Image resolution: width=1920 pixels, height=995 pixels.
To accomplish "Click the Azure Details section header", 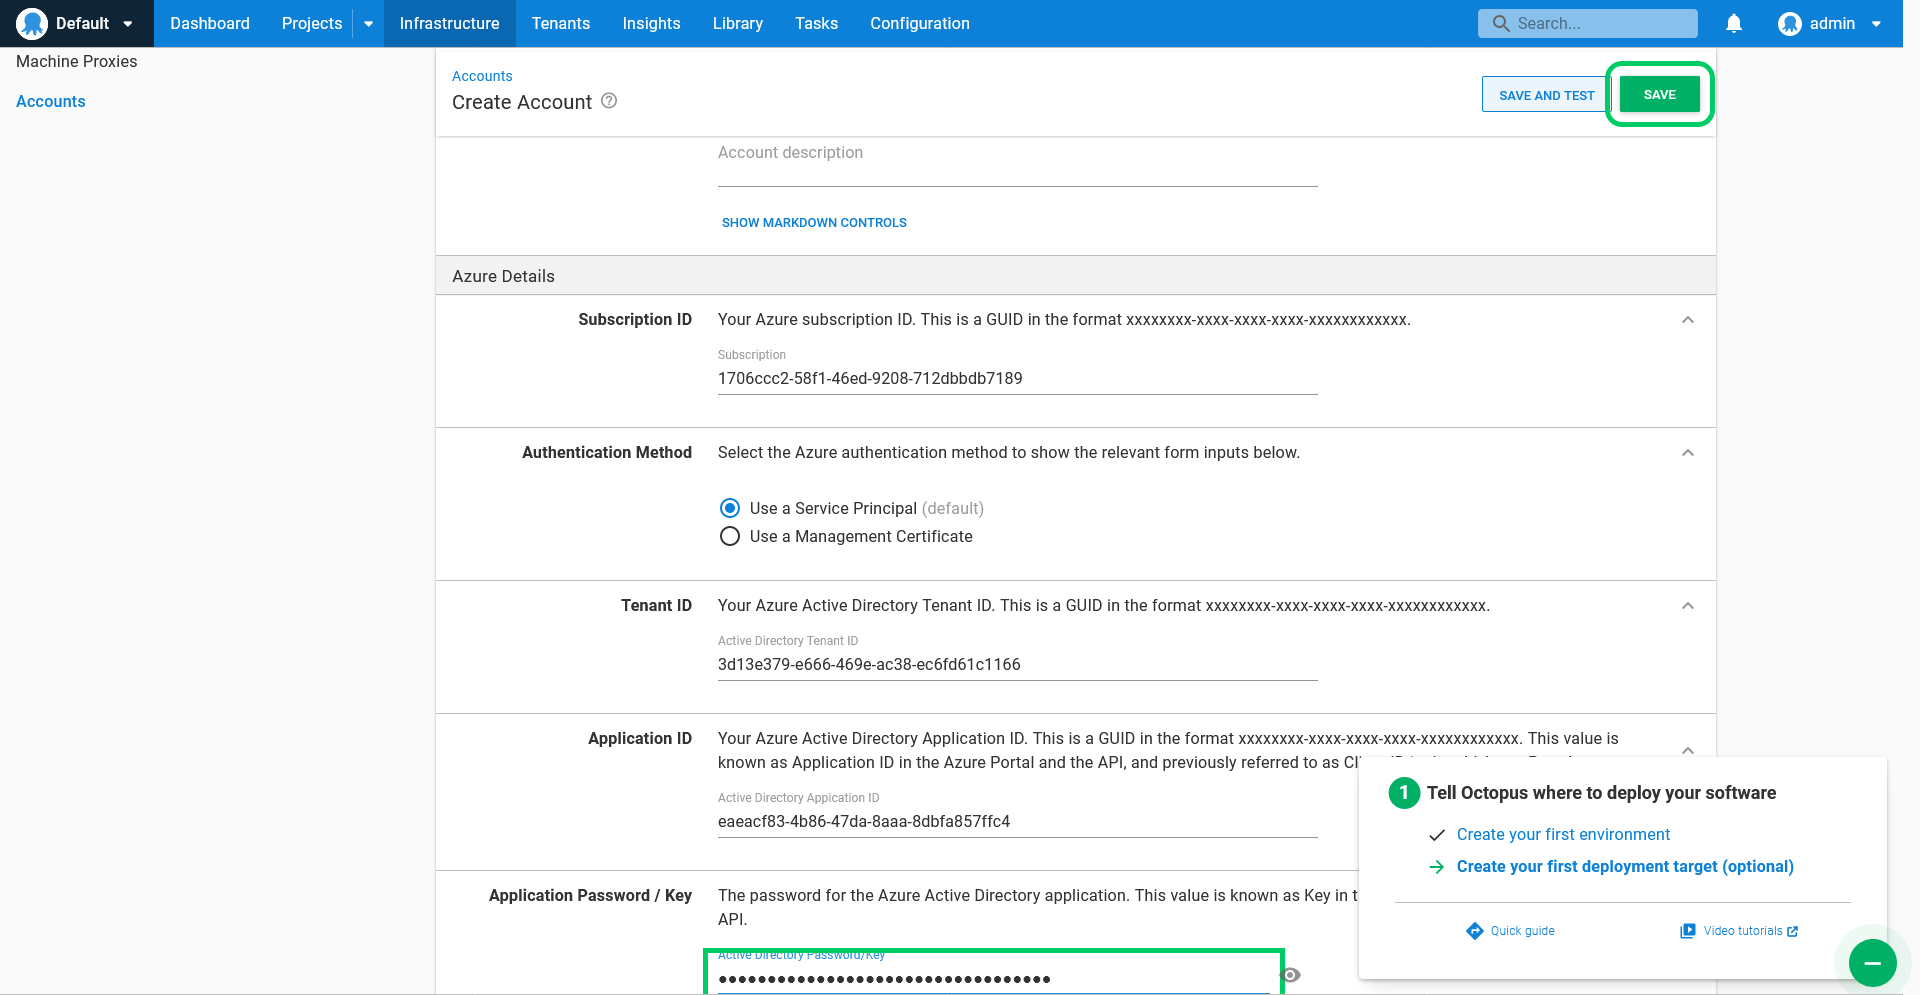I will [x=1076, y=276].
